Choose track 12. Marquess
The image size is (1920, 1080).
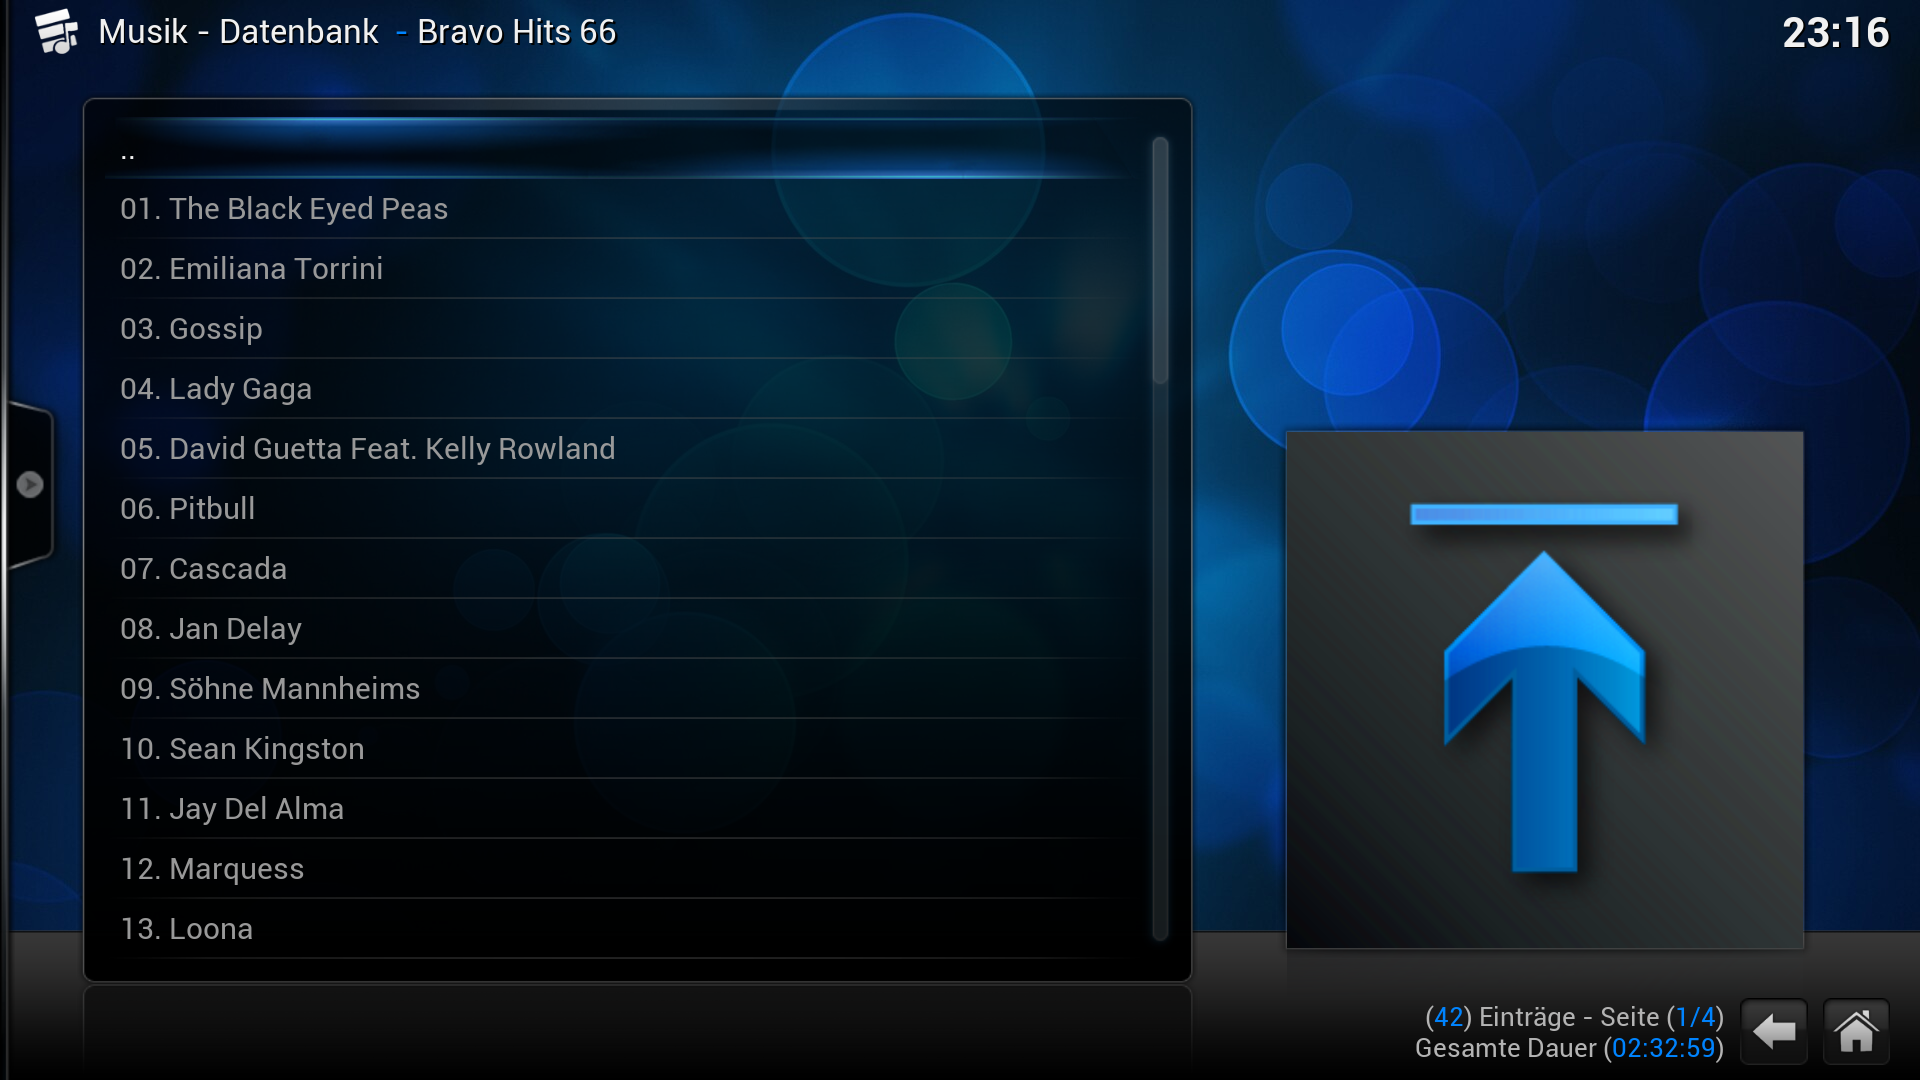pos(620,869)
